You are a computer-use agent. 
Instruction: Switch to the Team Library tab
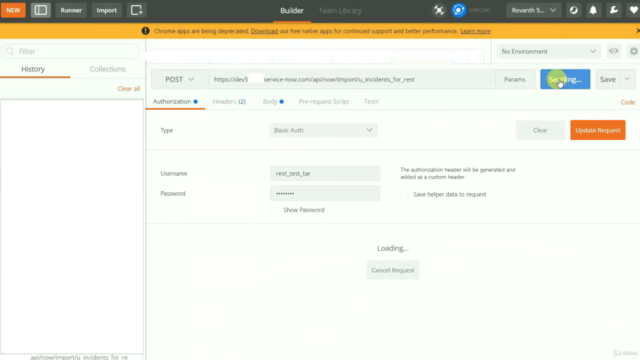tap(340, 11)
